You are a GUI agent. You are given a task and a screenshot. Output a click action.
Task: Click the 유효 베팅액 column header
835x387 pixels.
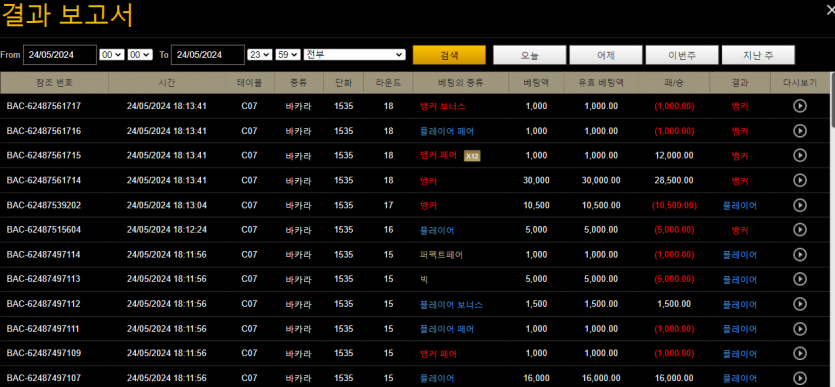pyautogui.click(x=601, y=83)
